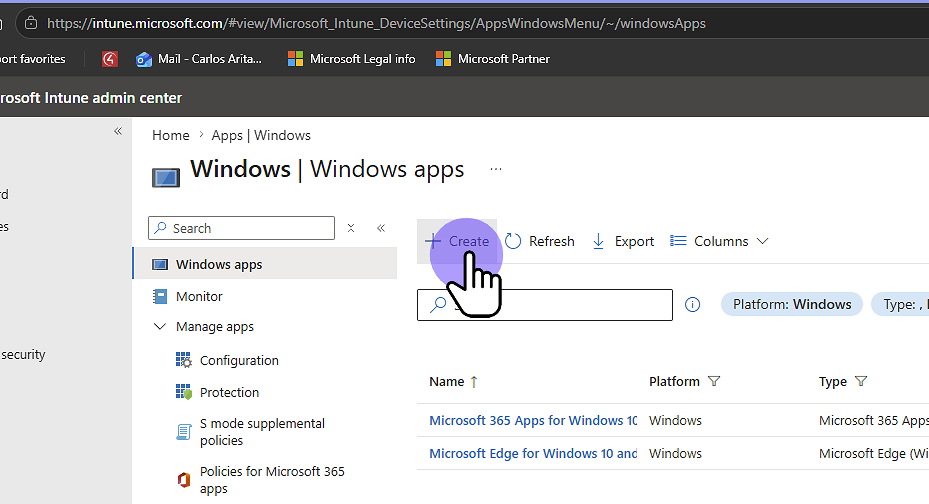
Task: Click the Type cell reading Microsoft 365 Apps
Action: [874, 420]
